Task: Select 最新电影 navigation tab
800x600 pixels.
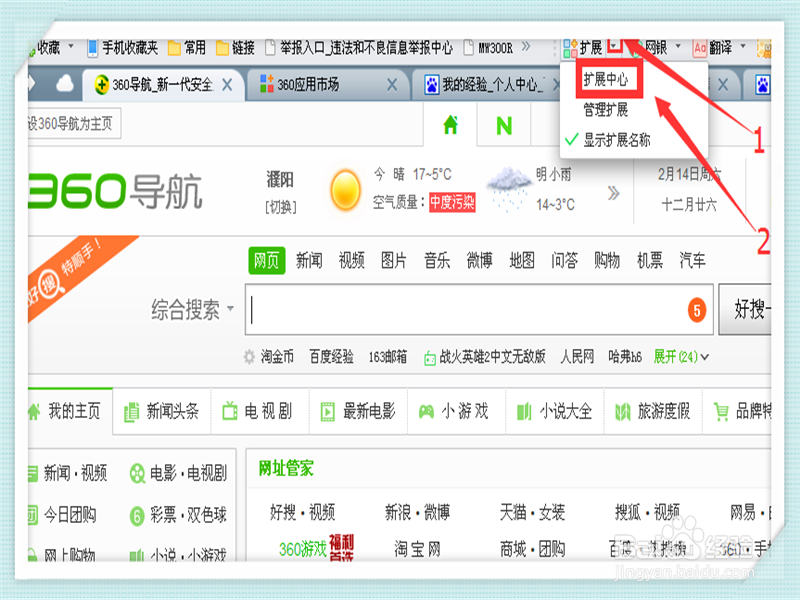Action: pyautogui.click(x=358, y=411)
